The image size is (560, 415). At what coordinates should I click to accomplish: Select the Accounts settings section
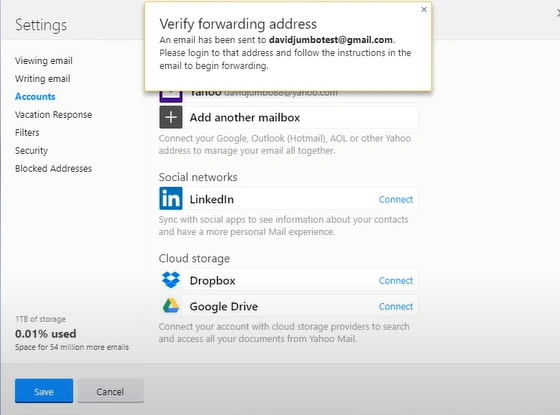tap(35, 96)
